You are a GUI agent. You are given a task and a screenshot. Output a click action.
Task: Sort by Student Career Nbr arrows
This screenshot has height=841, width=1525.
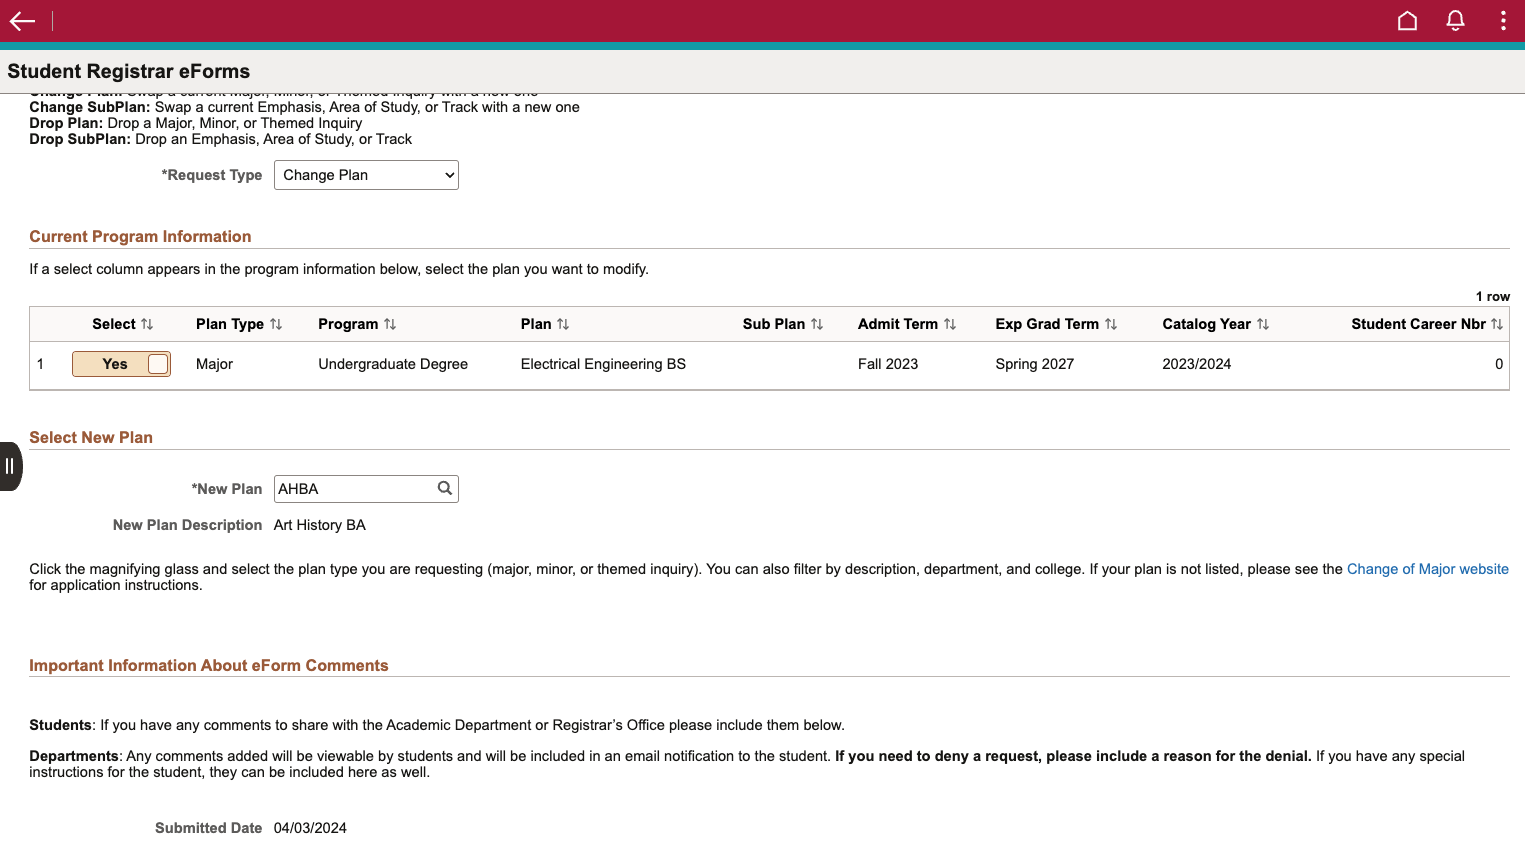click(1497, 324)
